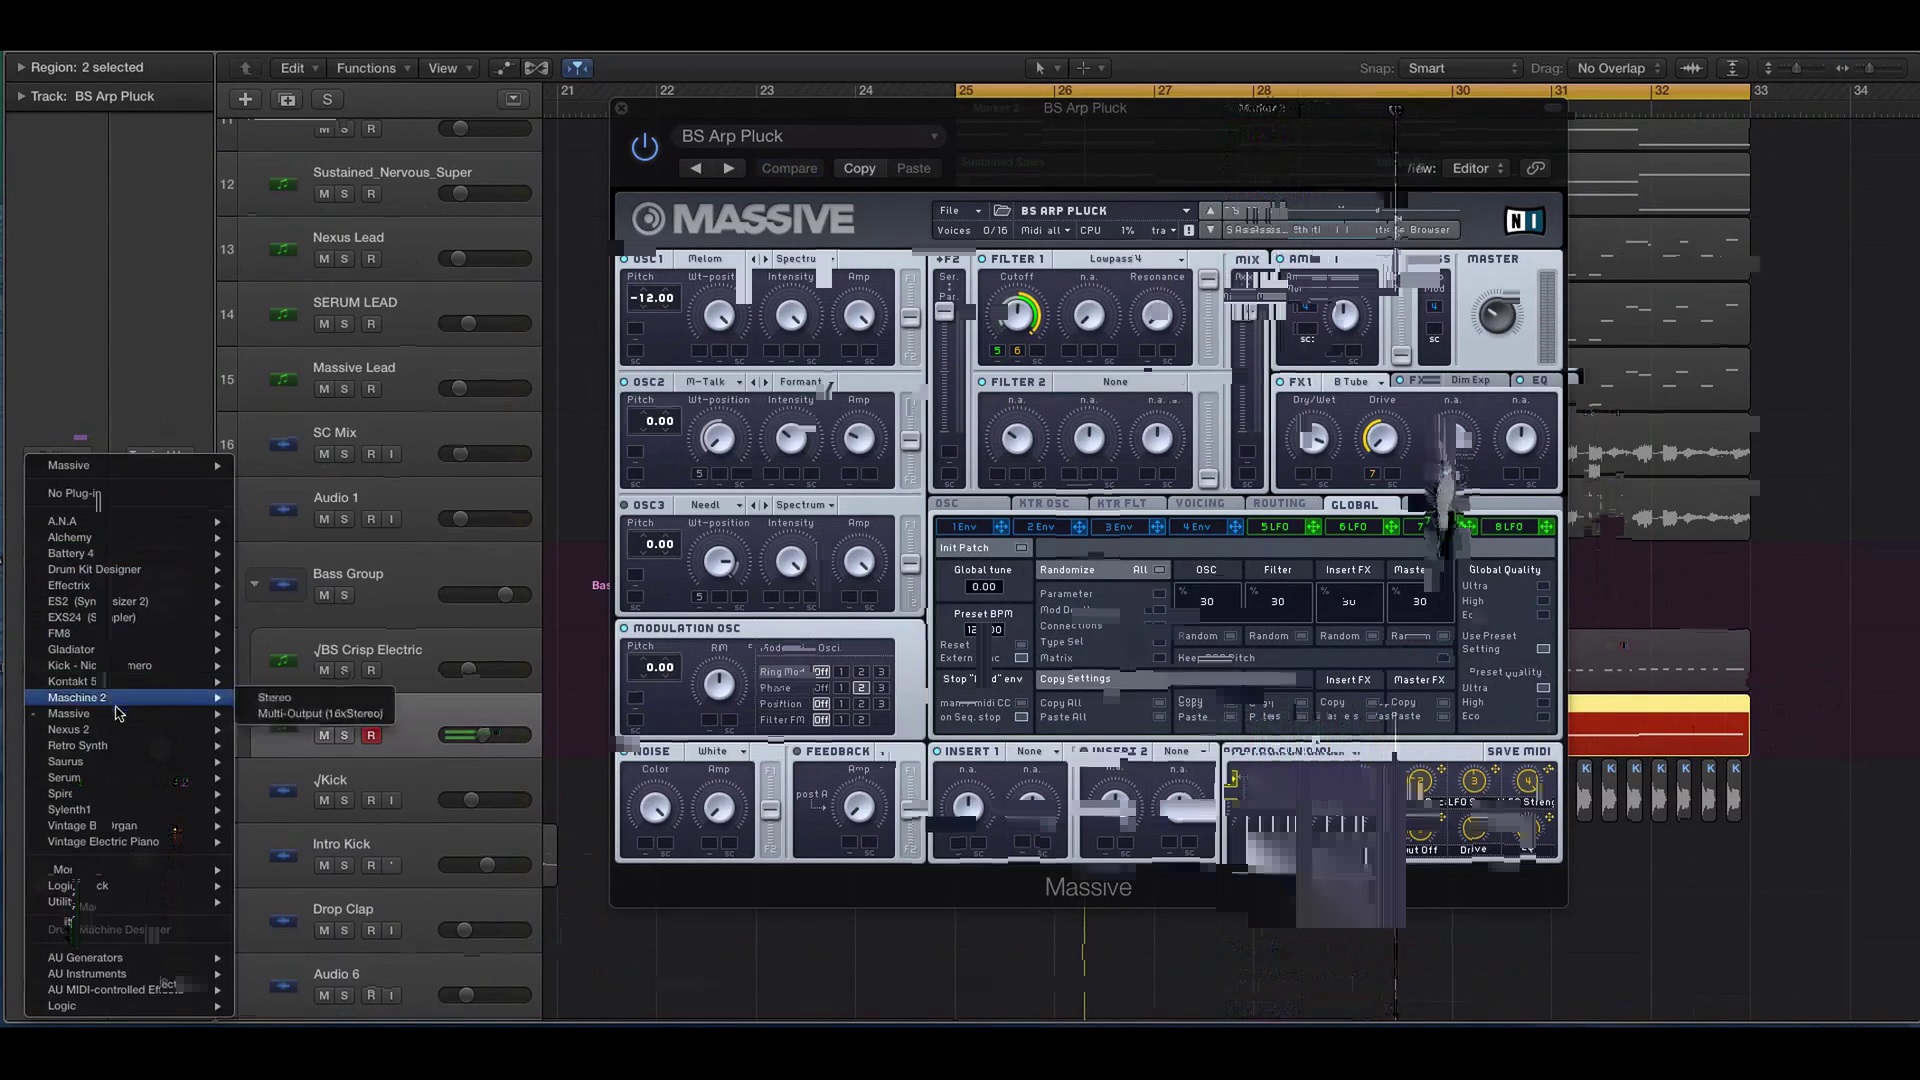Record-enable the Massive Lead track
1920x1080 pixels.
pyautogui.click(x=371, y=389)
